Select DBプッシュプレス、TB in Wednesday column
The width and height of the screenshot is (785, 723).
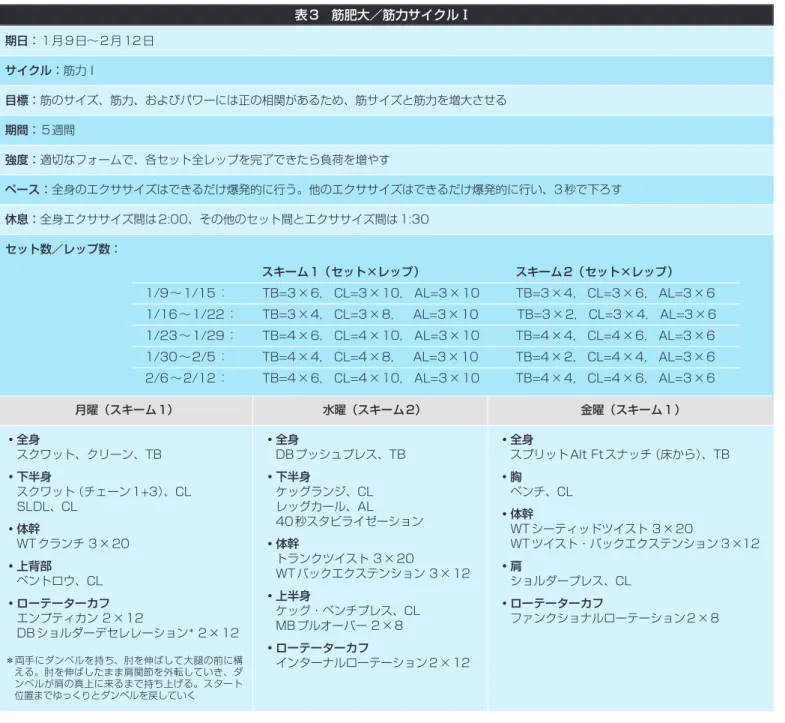340,455
